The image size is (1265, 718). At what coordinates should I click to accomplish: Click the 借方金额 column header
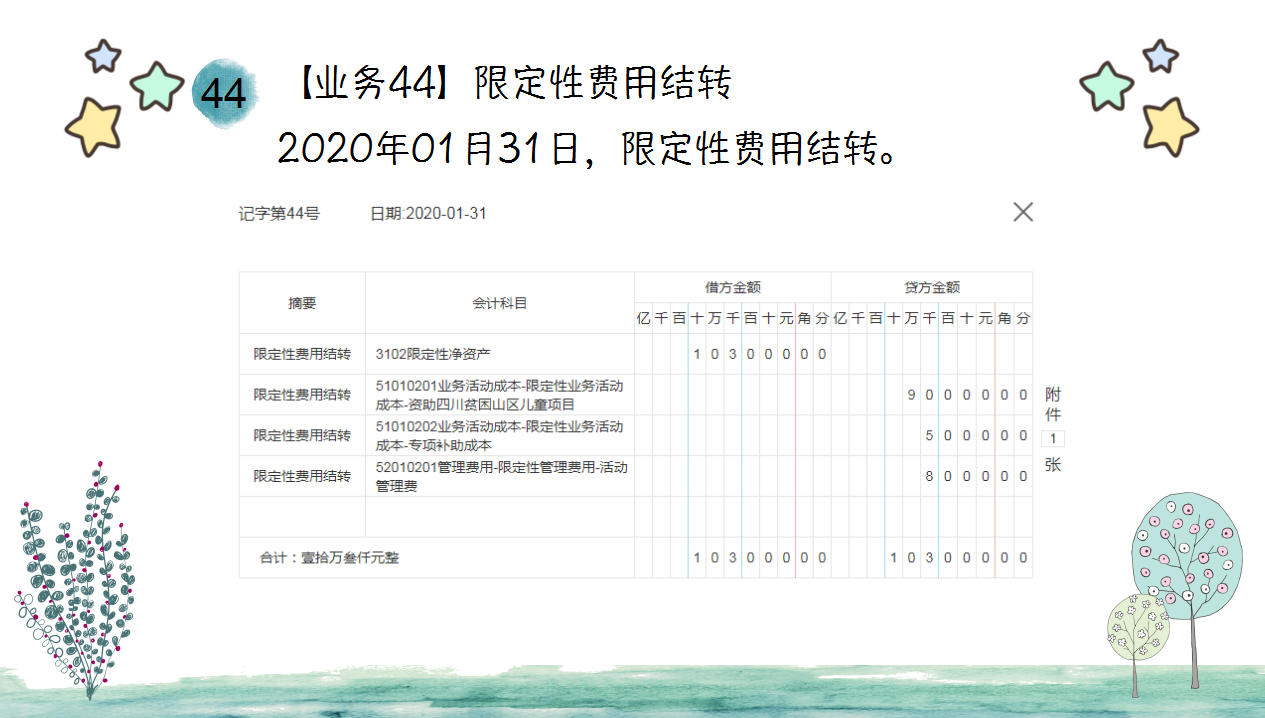coord(733,287)
